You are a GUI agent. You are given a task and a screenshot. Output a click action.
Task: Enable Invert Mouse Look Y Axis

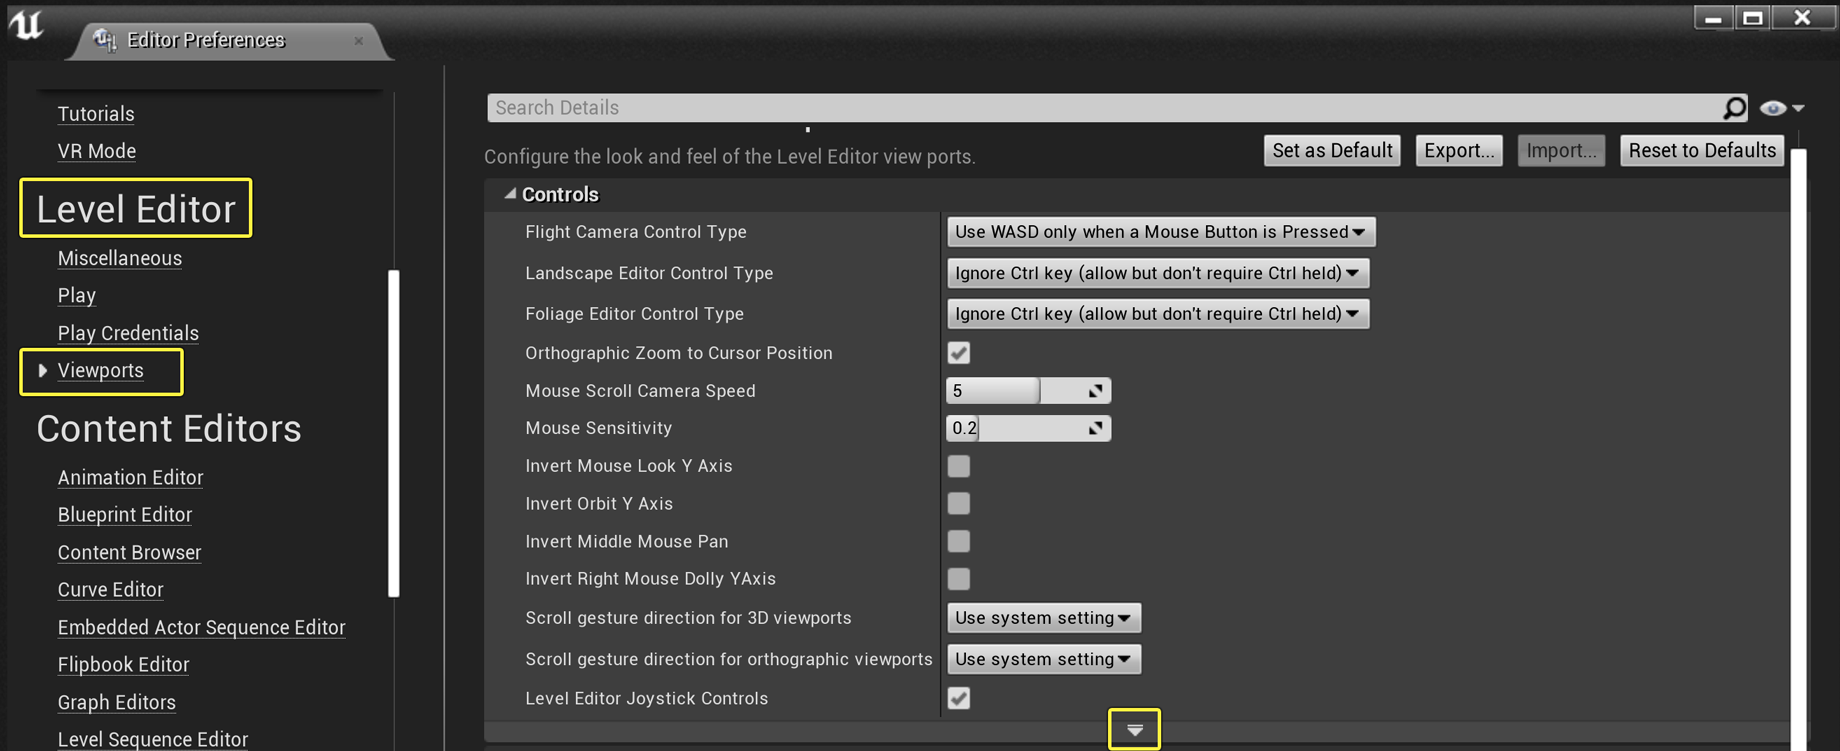tap(959, 466)
